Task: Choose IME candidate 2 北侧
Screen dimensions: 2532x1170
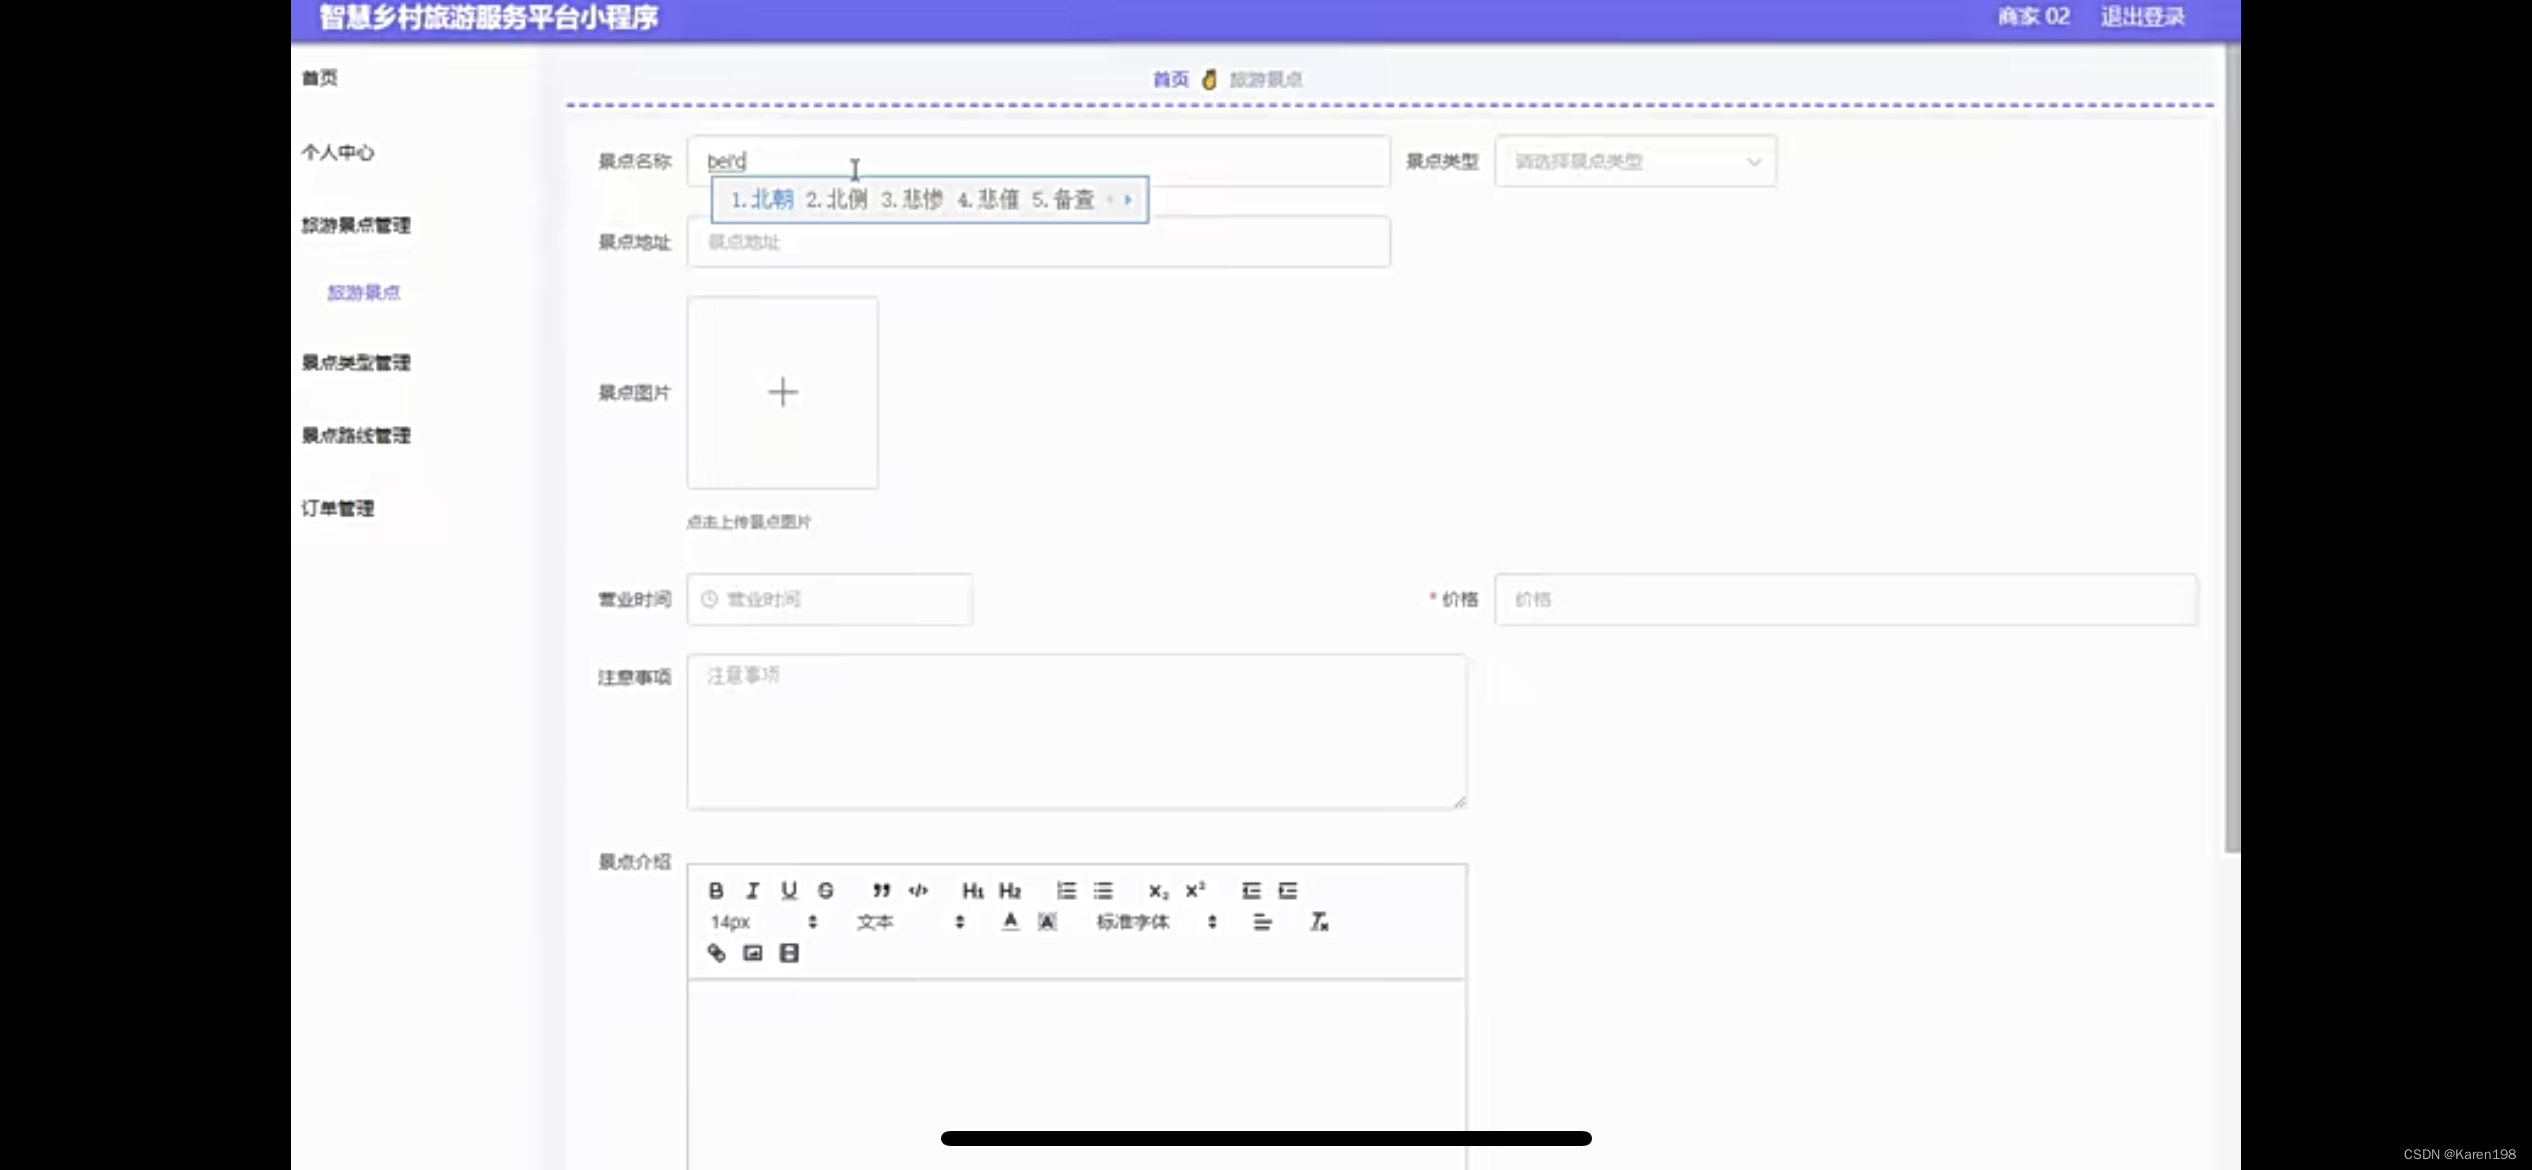Action: click(x=837, y=200)
